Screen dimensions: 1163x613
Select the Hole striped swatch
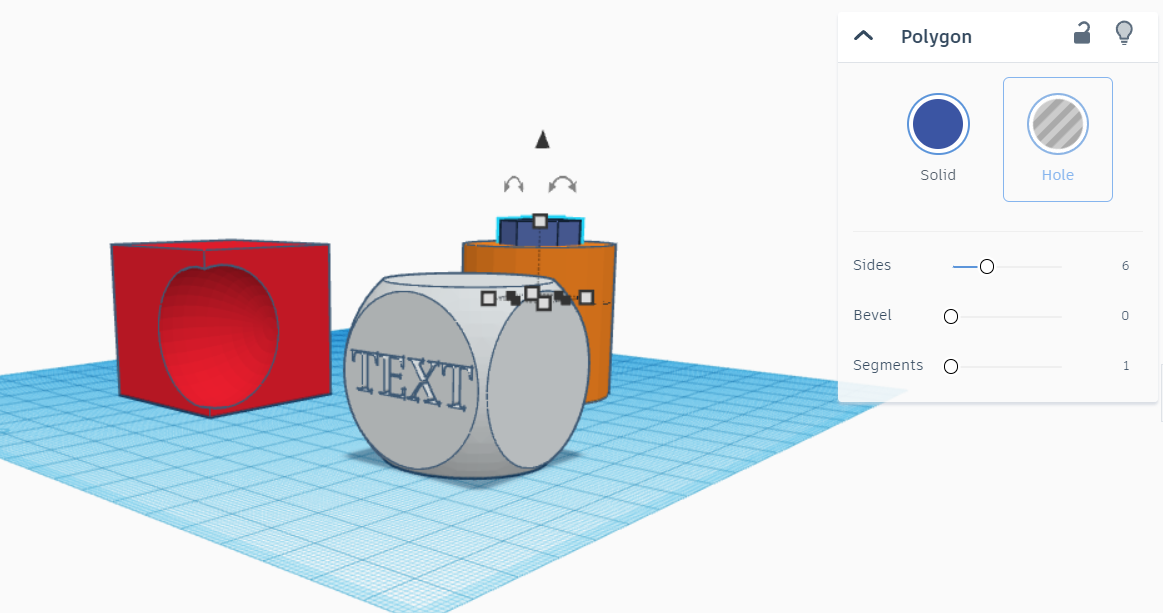[x=1057, y=124]
